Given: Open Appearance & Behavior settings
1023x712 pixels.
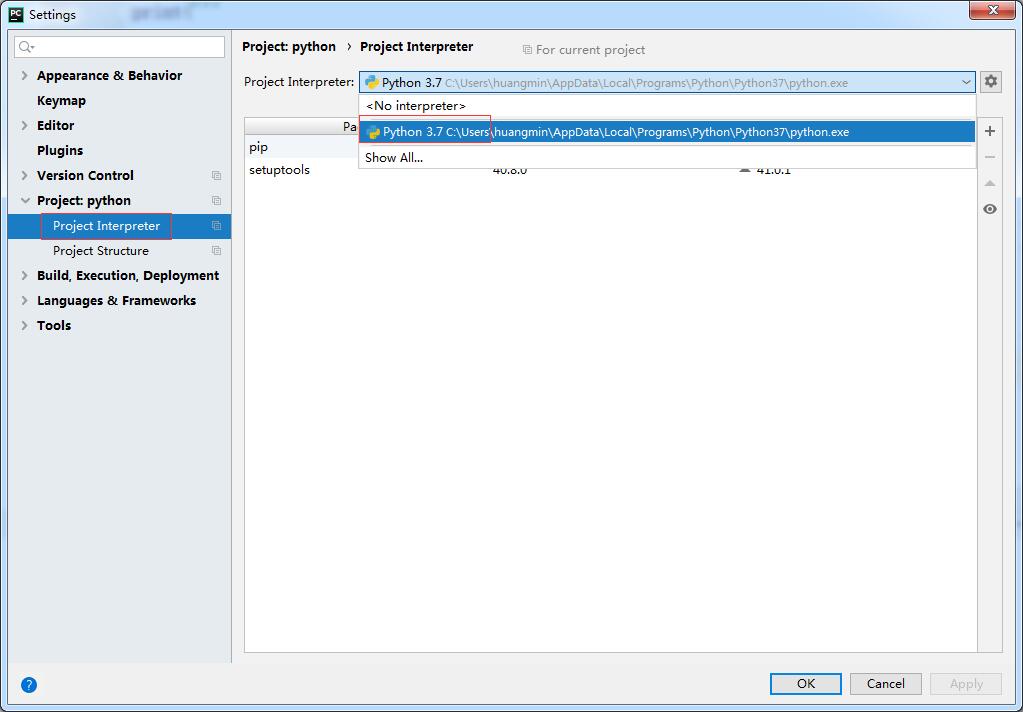Looking at the screenshot, I should click(110, 76).
